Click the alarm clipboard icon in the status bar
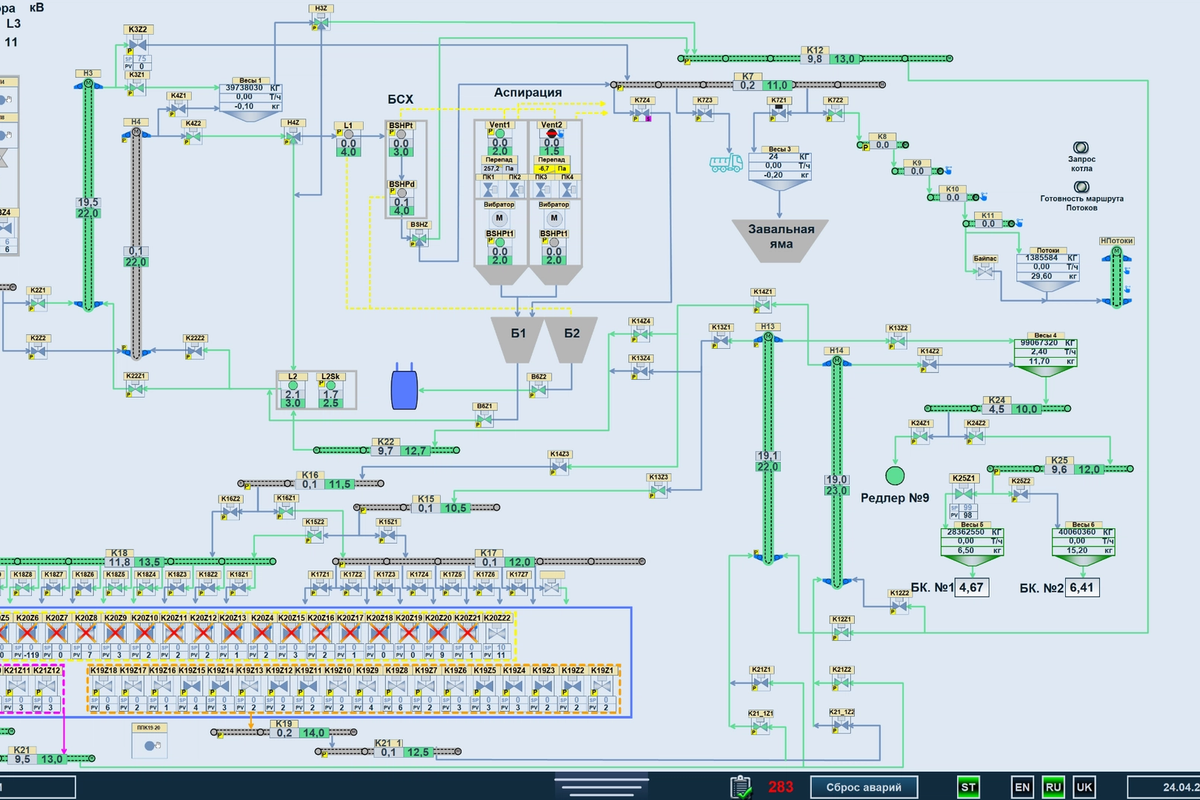Viewport: 1200px width, 800px height. [741, 787]
